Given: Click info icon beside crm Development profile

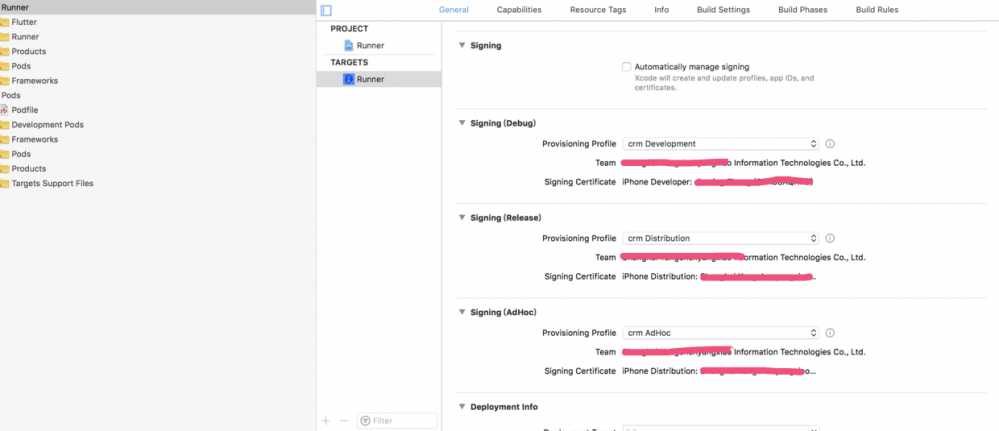Looking at the screenshot, I should click(x=830, y=144).
